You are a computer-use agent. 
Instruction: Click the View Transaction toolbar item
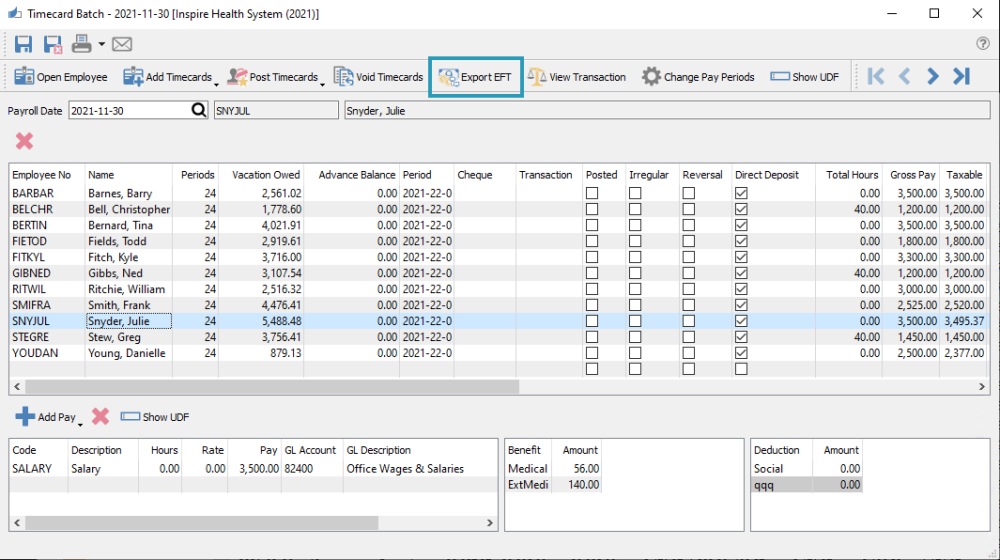[x=576, y=77]
